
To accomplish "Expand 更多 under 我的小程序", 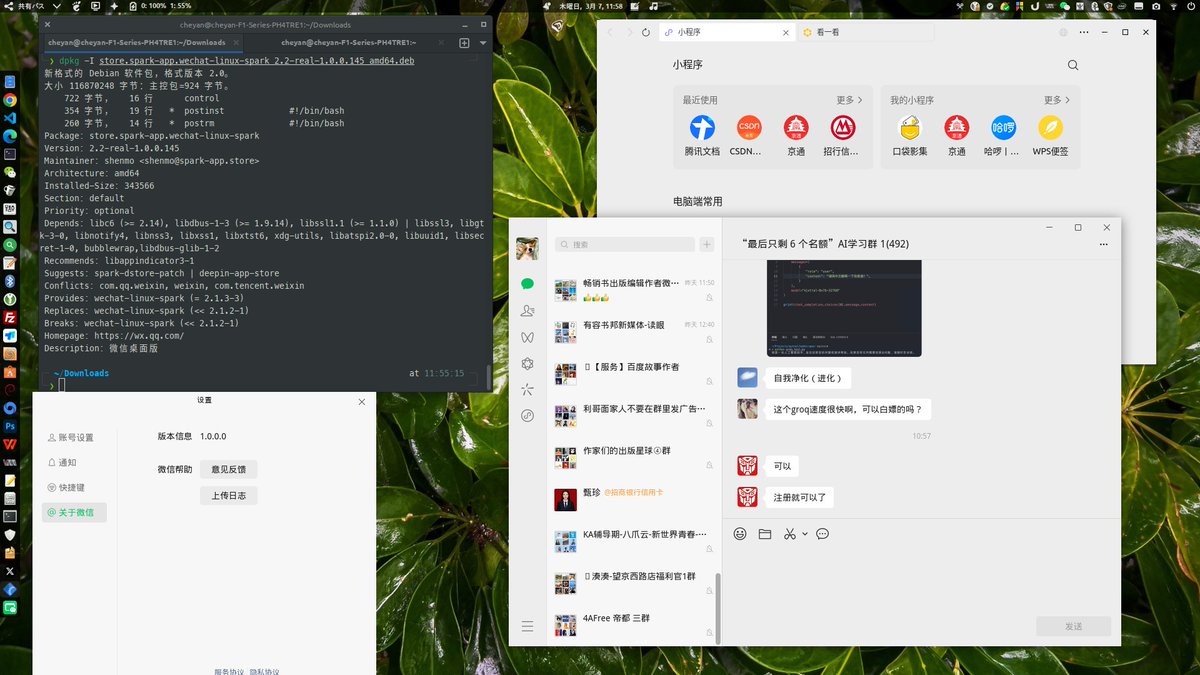I will (x=1056, y=100).
